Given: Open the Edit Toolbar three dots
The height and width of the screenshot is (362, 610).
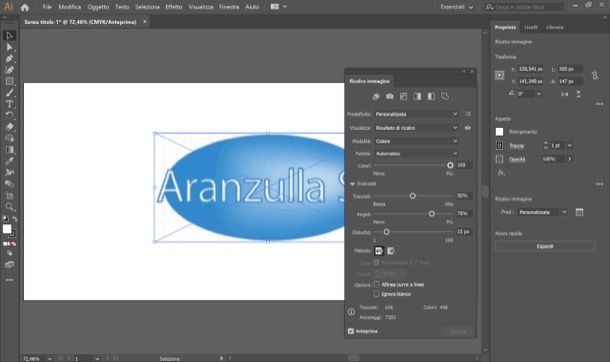Looking at the screenshot, I should [x=9, y=280].
